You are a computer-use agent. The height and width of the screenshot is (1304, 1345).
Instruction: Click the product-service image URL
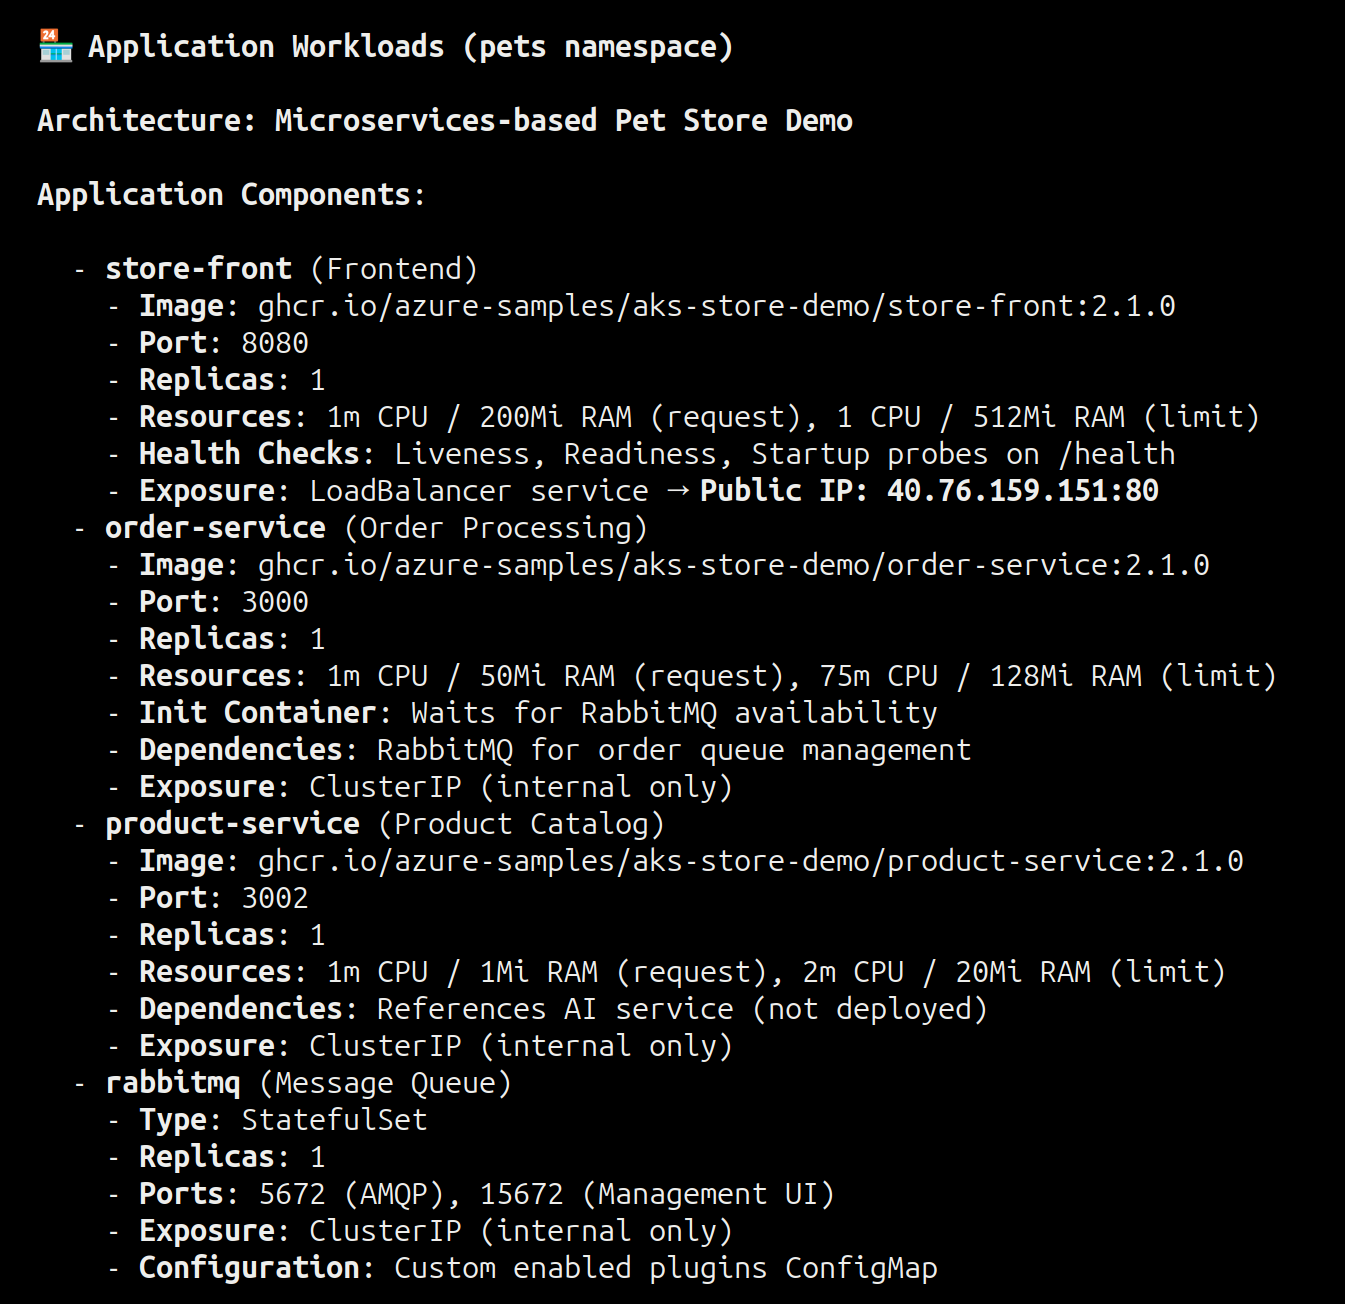(x=750, y=861)
